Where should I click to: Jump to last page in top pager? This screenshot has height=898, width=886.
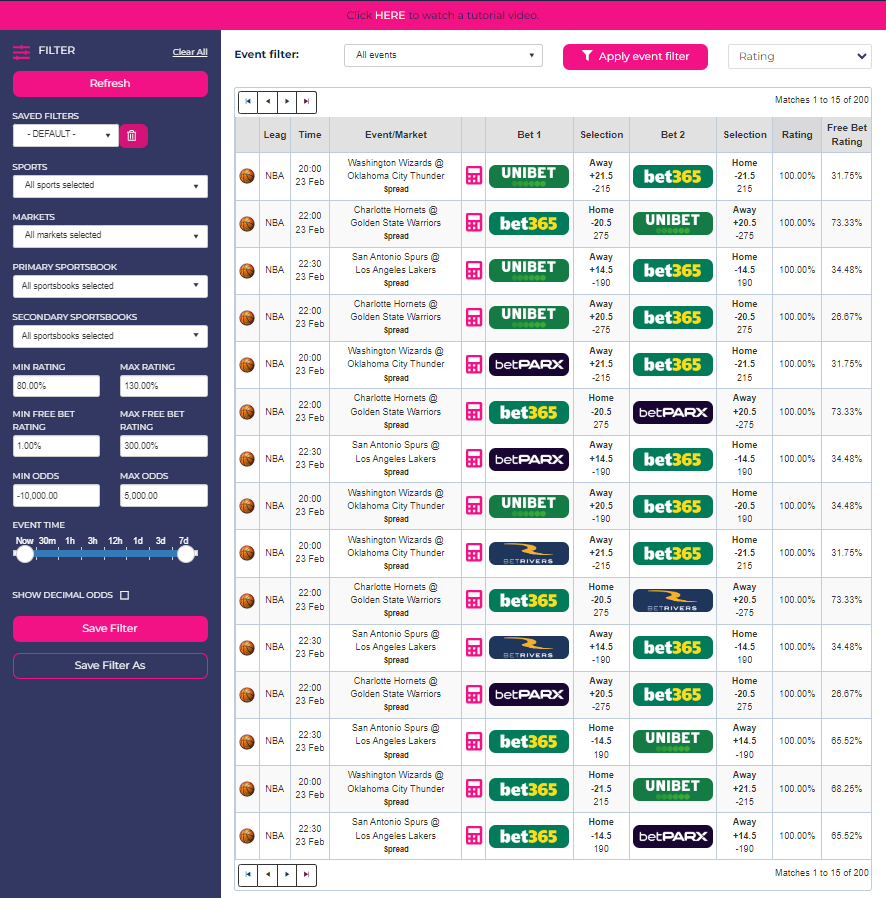pyautogui.click(x=307, y=101)
